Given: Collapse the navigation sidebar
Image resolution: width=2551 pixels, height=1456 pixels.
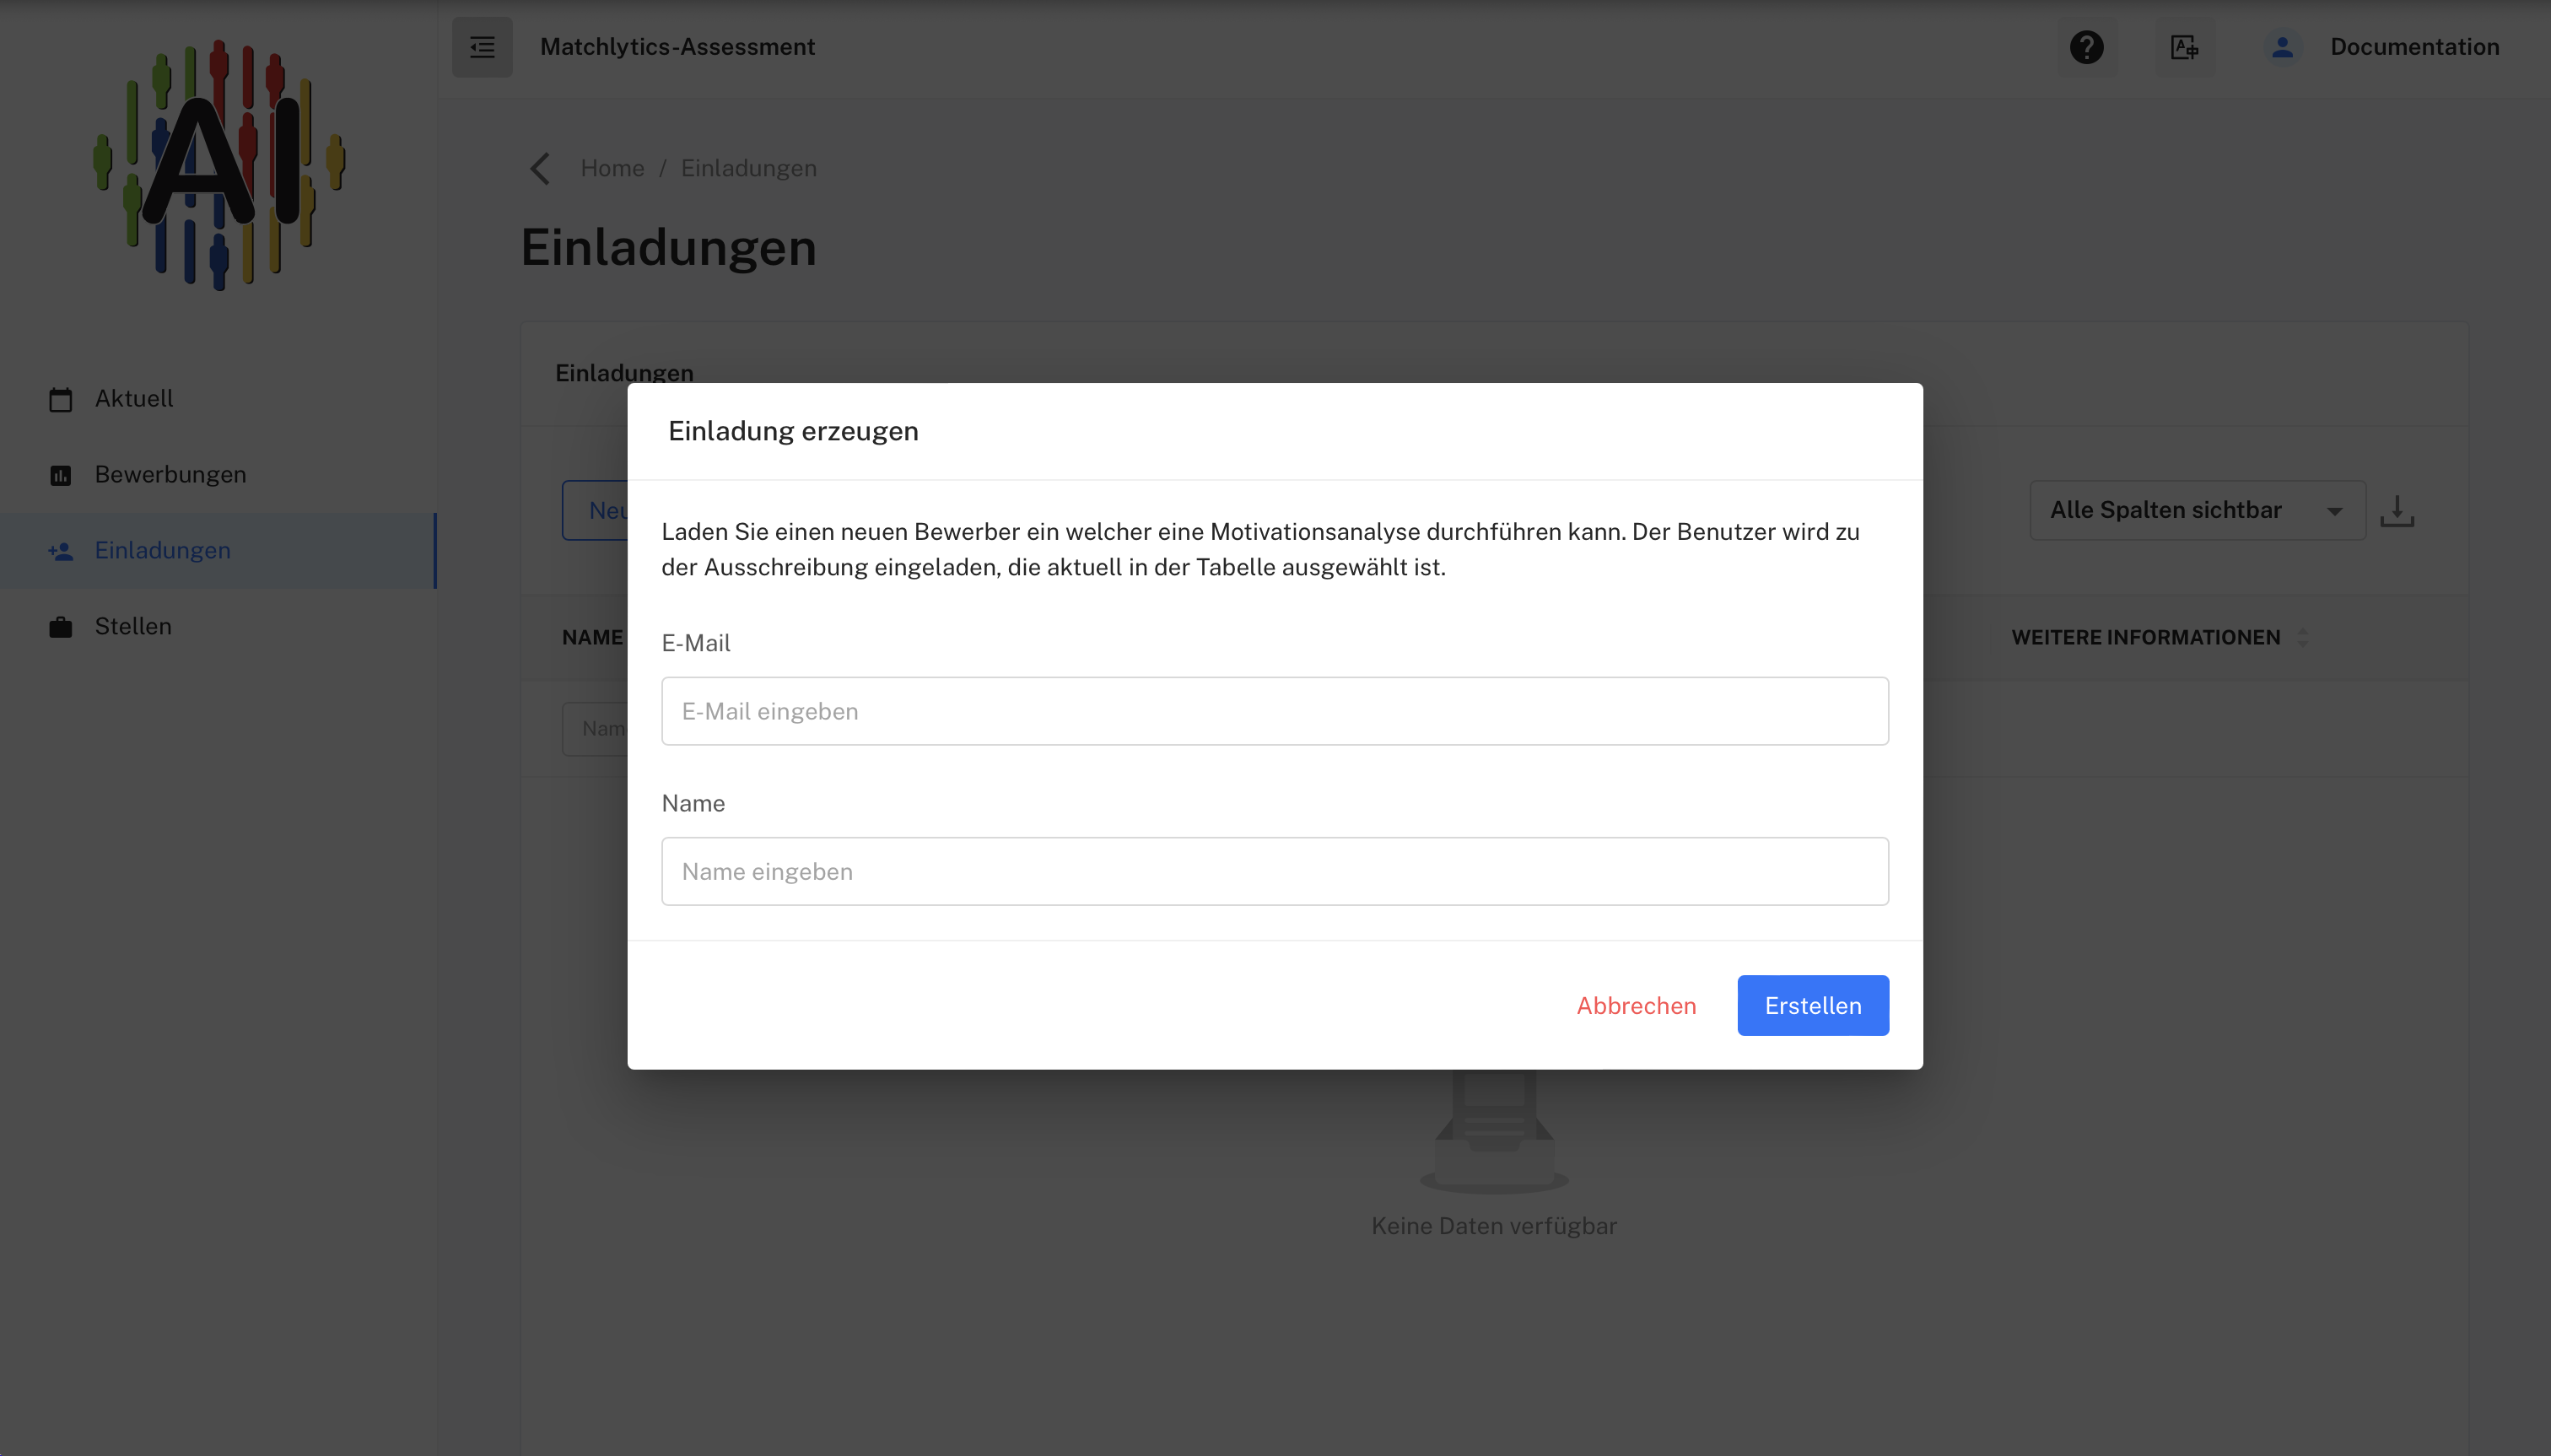Looking at the screenshot, I should pyautogui.click(x=482, y=46).
